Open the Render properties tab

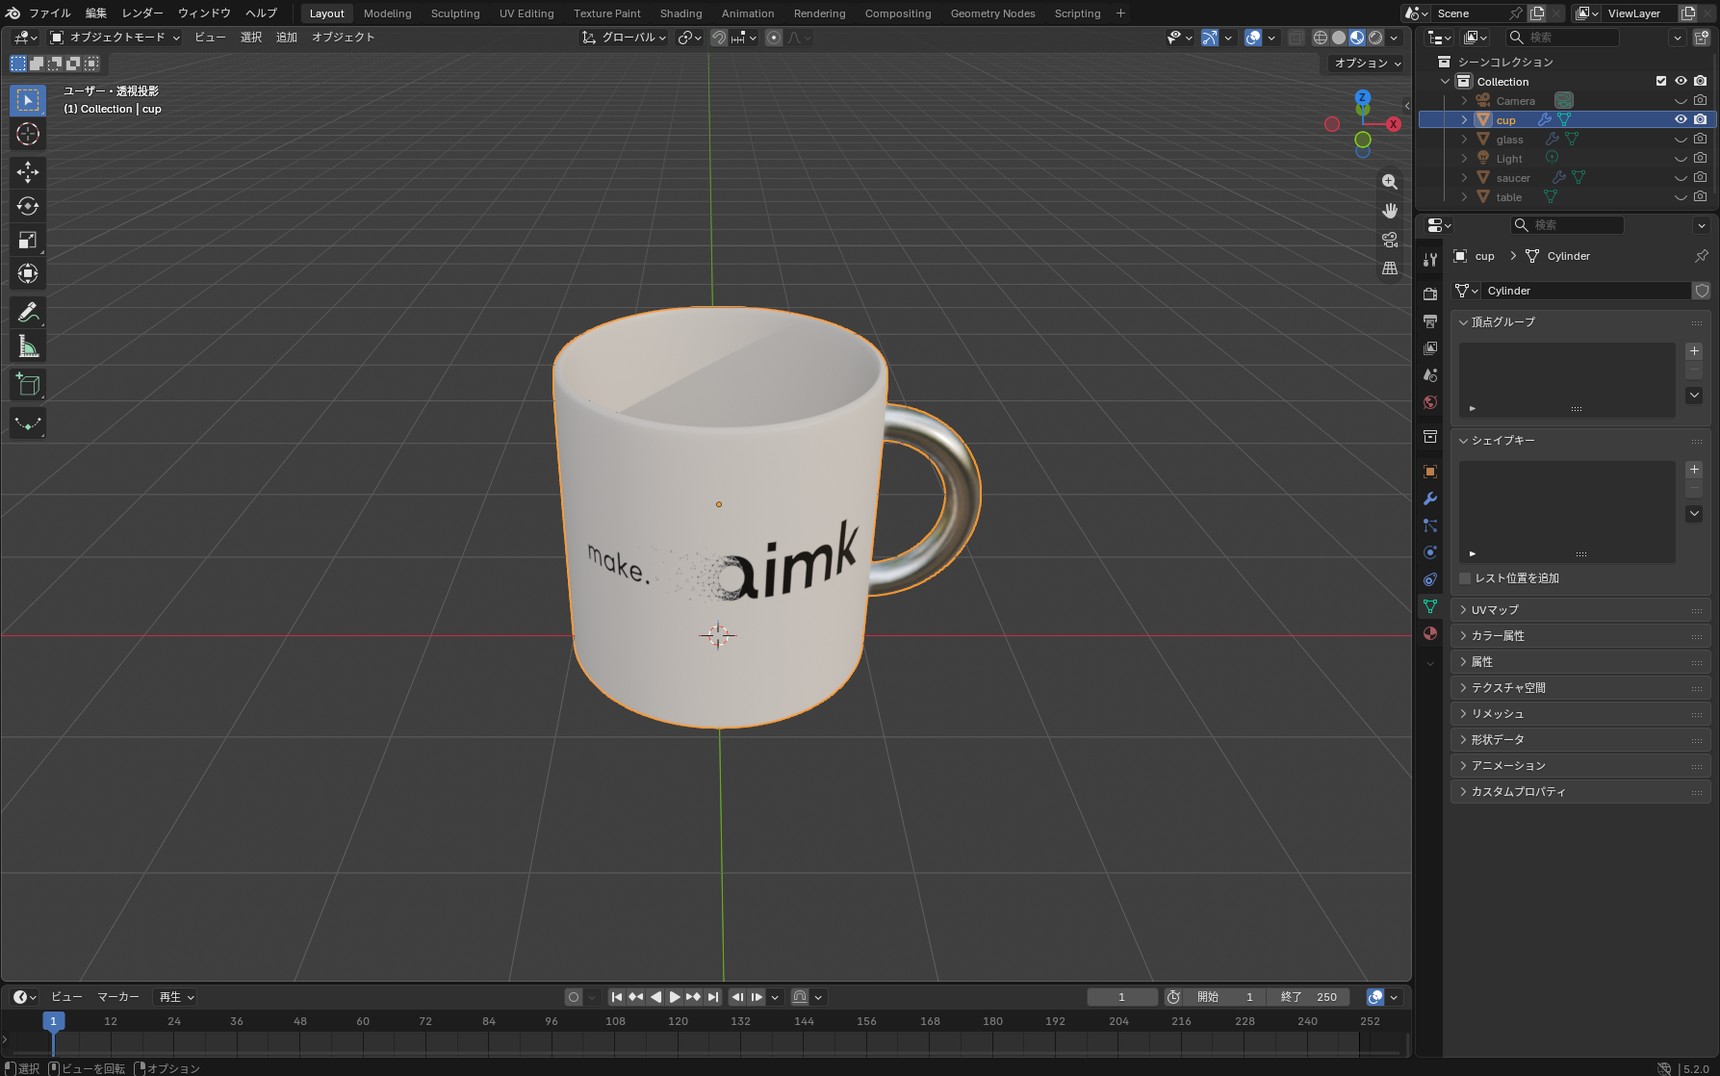tap(1430, 294)
